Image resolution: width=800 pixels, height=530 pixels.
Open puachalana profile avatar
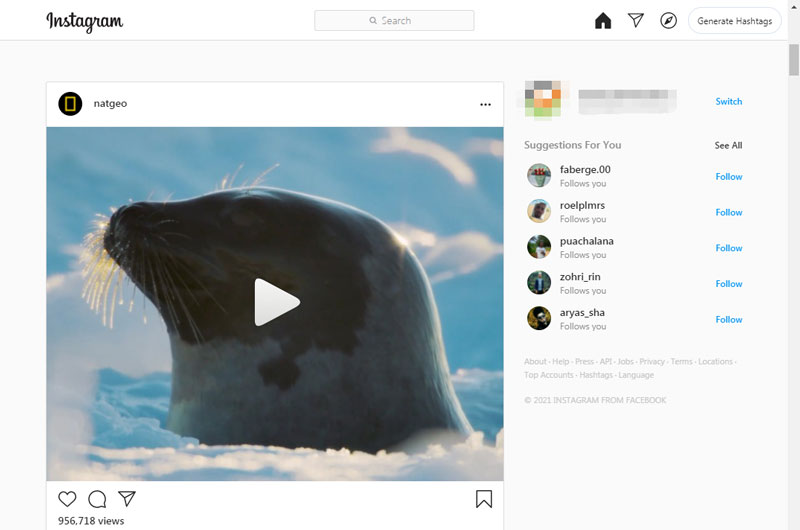click(539, 247)
